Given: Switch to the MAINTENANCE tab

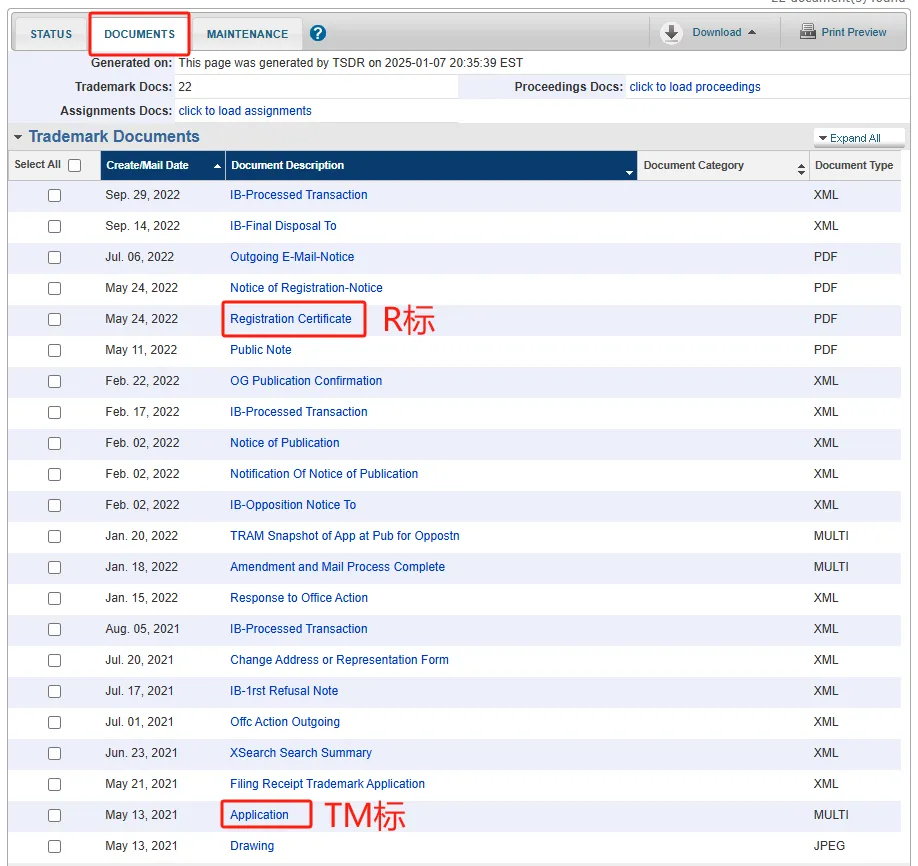Looking at the screenshot, I should (x=247, y=34).
